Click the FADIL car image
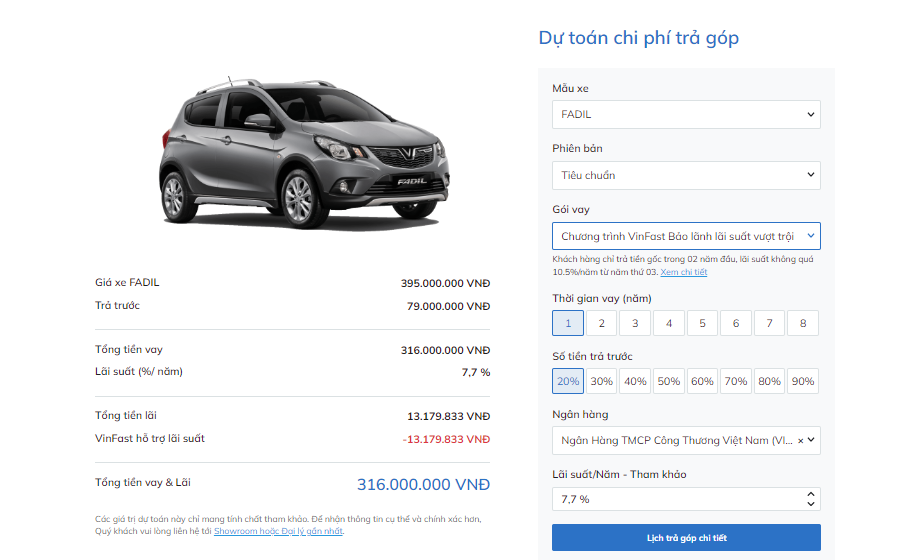 coord(304,153)
